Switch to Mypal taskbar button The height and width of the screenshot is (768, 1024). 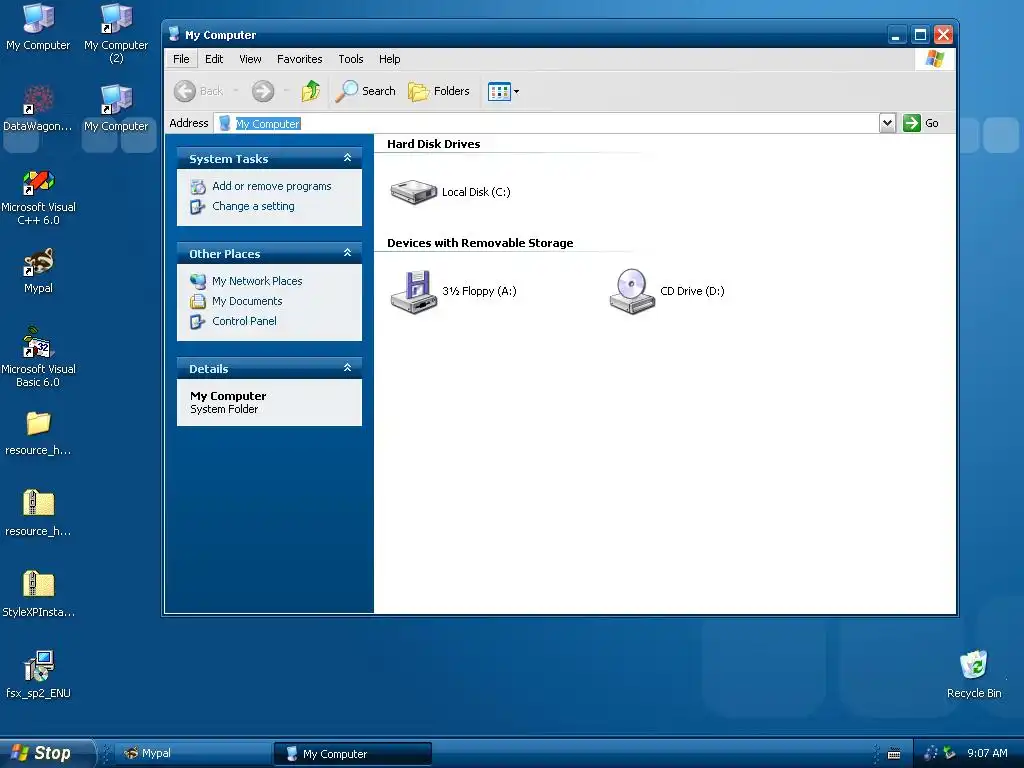[194, 753]
